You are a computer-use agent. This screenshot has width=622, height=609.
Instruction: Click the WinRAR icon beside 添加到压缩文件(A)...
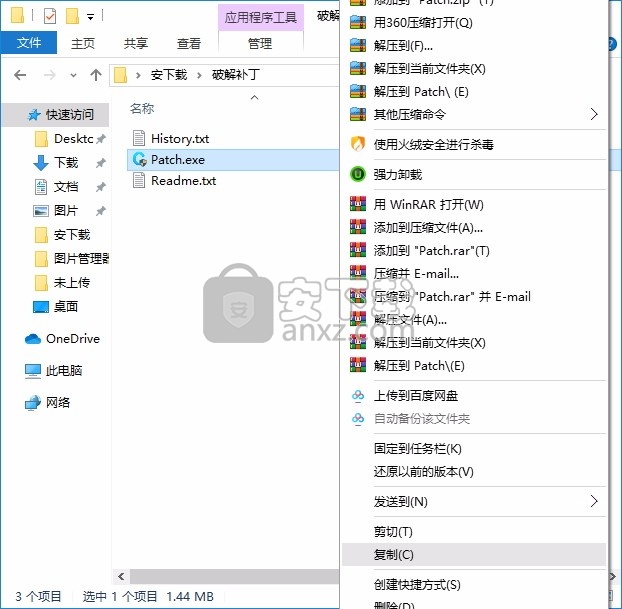[x=358, y=227]
